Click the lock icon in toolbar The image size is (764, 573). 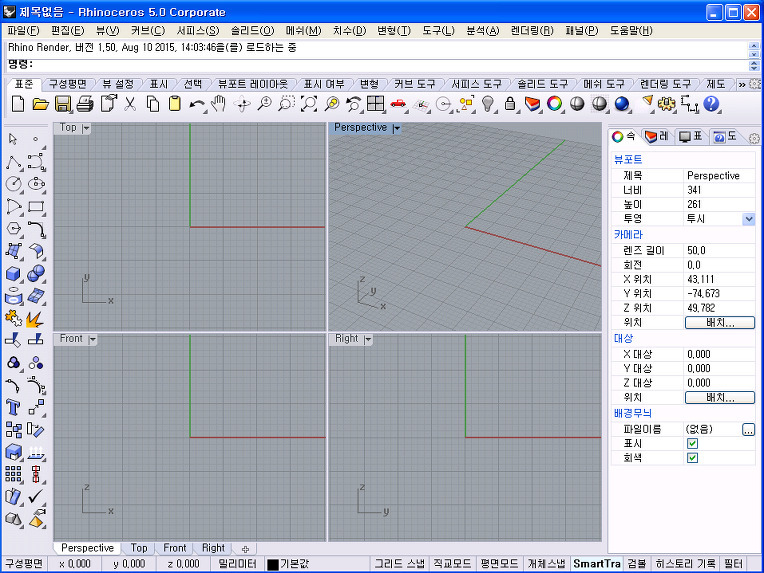click(510, 104)
